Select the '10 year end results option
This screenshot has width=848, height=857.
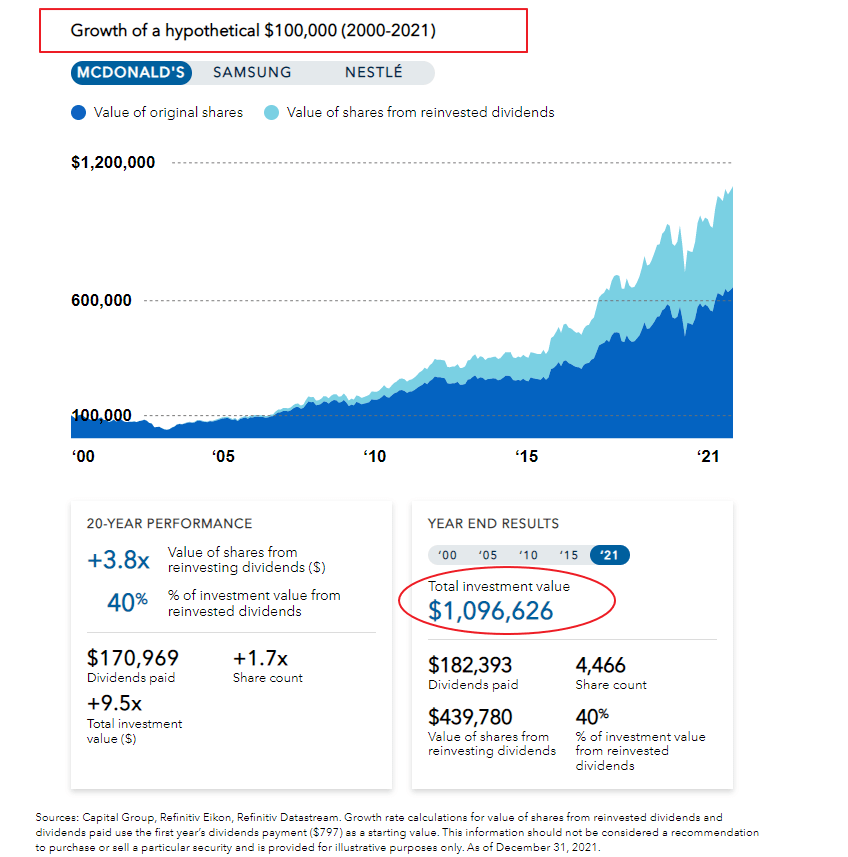tap(528, 555)
